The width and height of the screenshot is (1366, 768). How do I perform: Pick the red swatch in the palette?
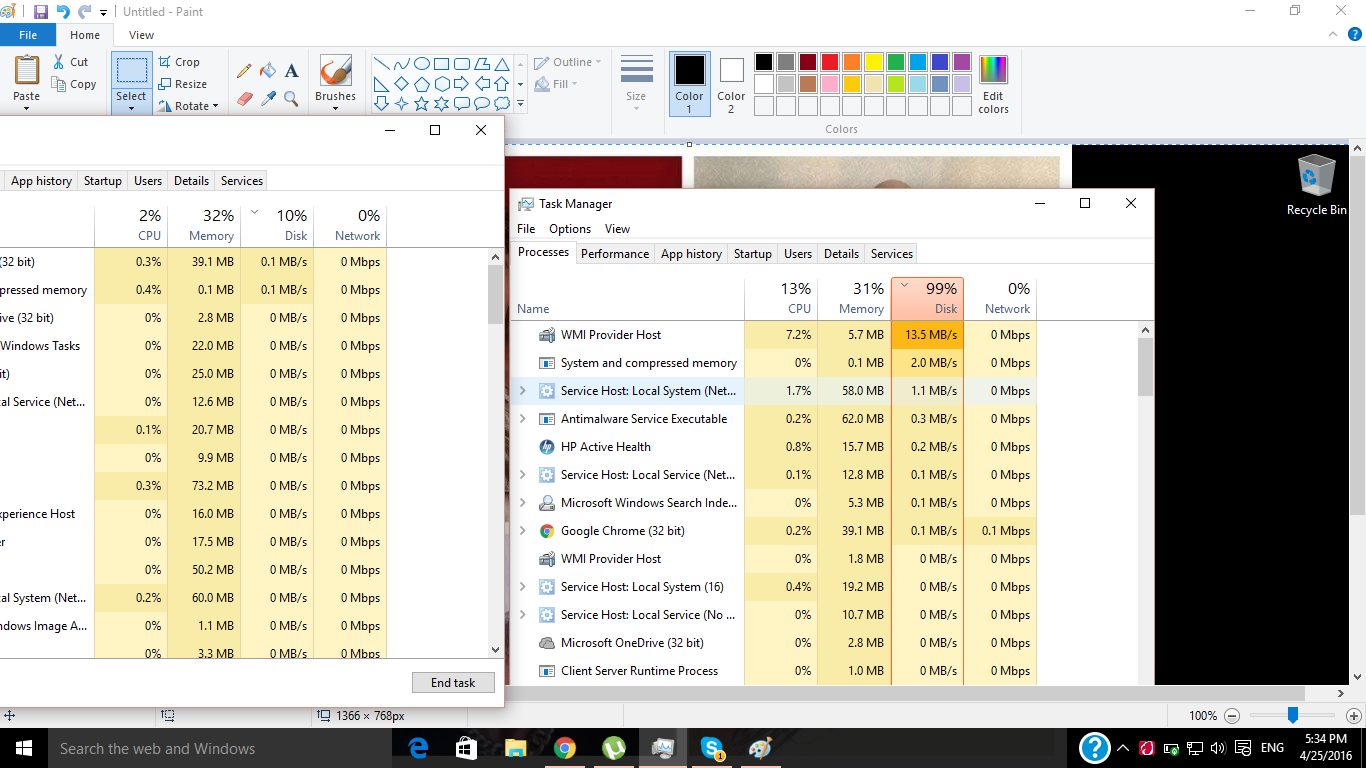[x=829, y=62]
